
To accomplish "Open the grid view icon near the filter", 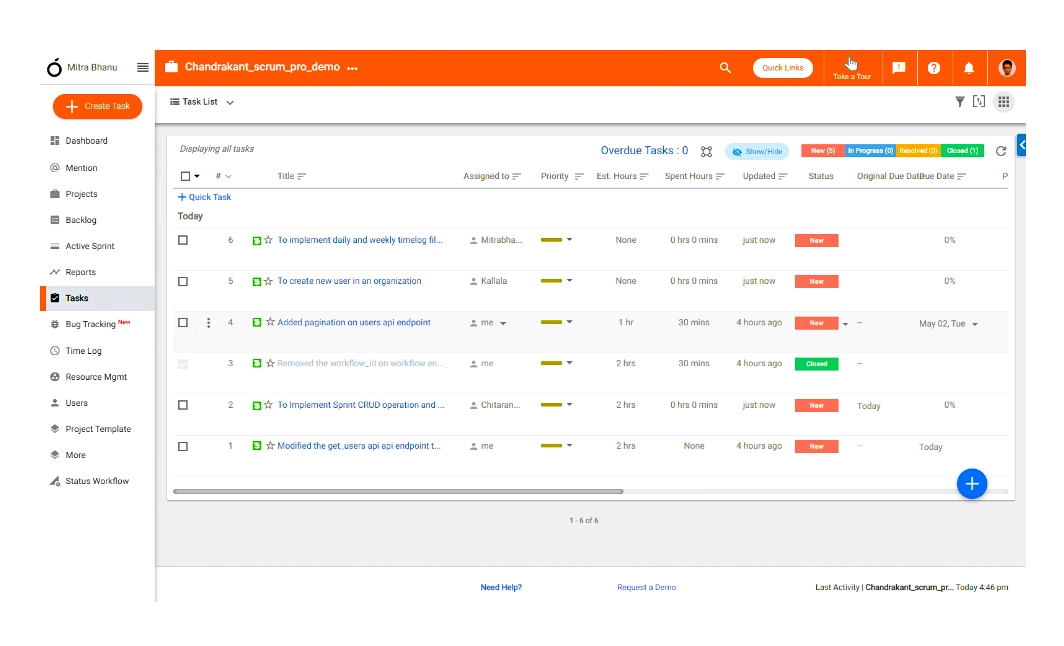I will pyautogui.click(x=1003, y=101).
